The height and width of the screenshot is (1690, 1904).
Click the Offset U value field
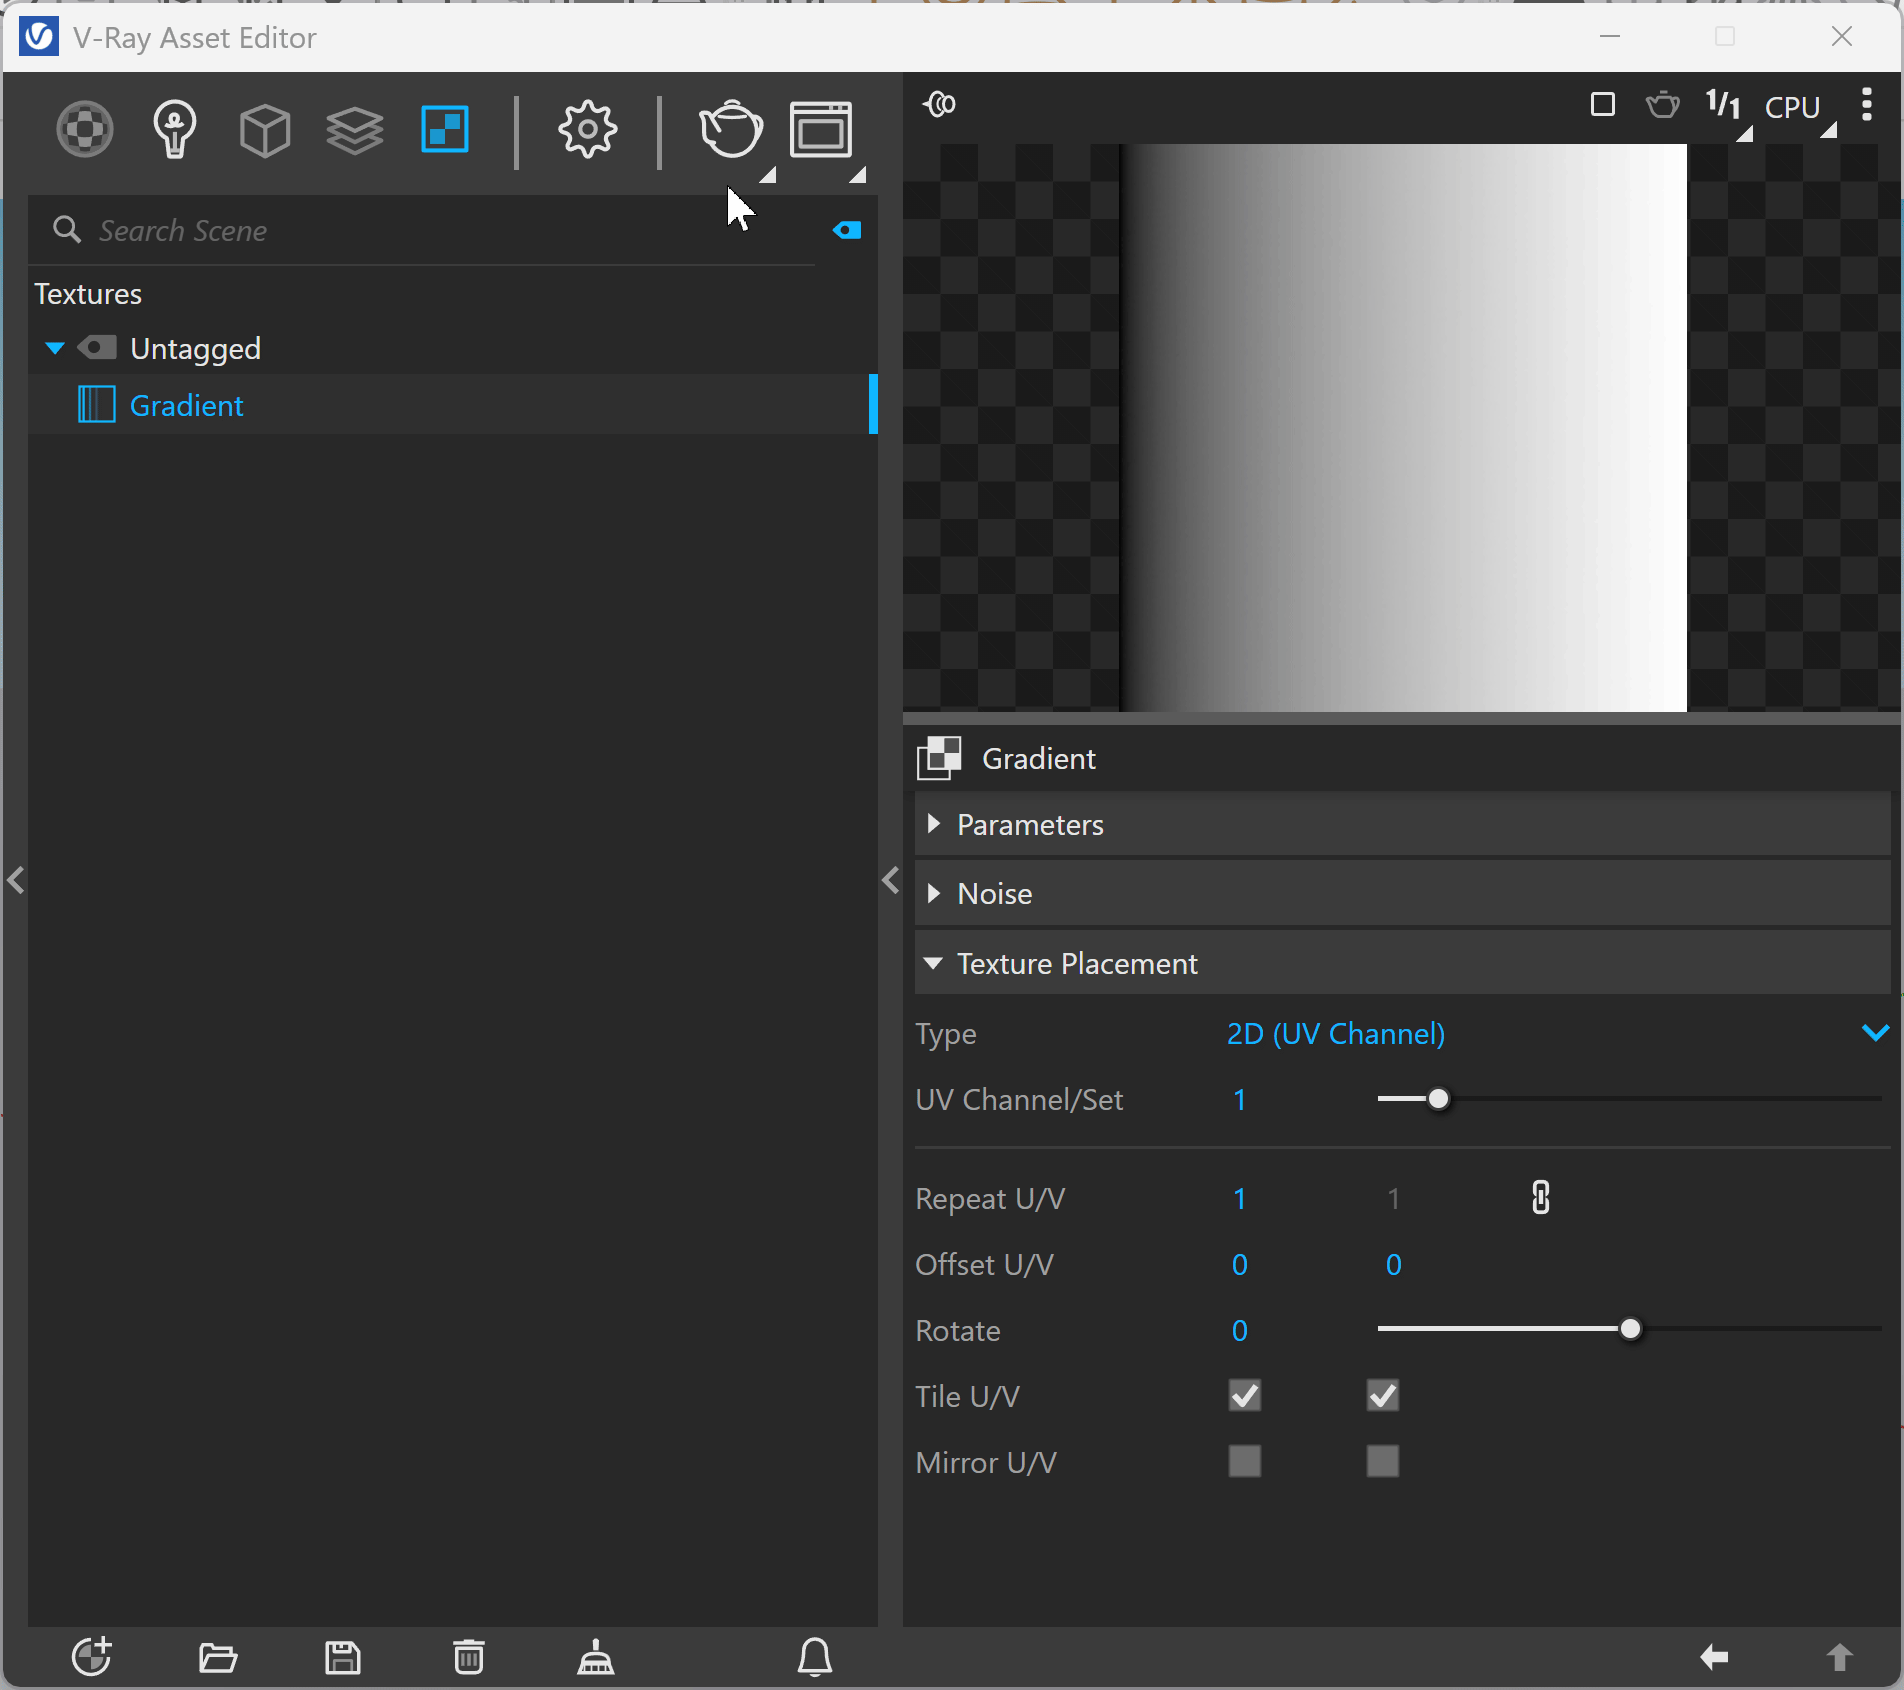pos(1240,1265)
